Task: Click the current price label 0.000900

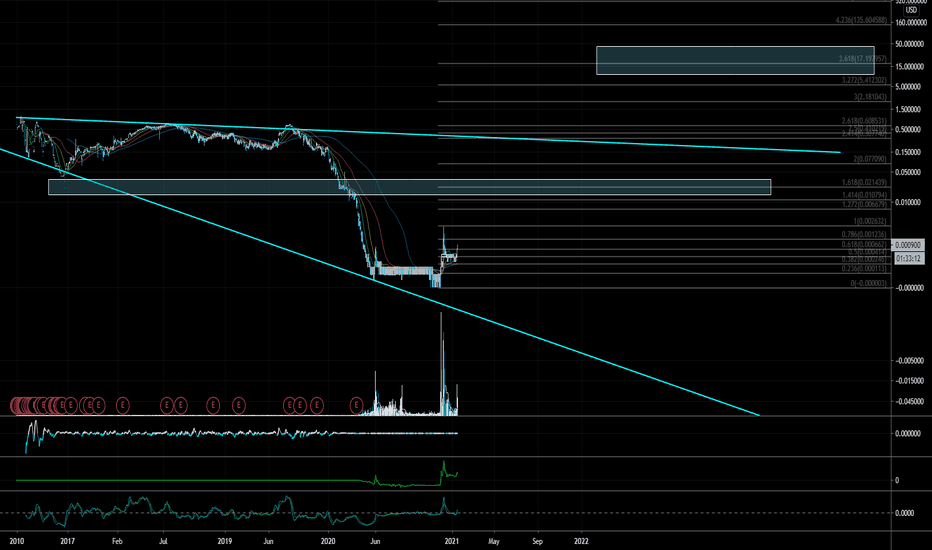Action: tap(909, 245)
